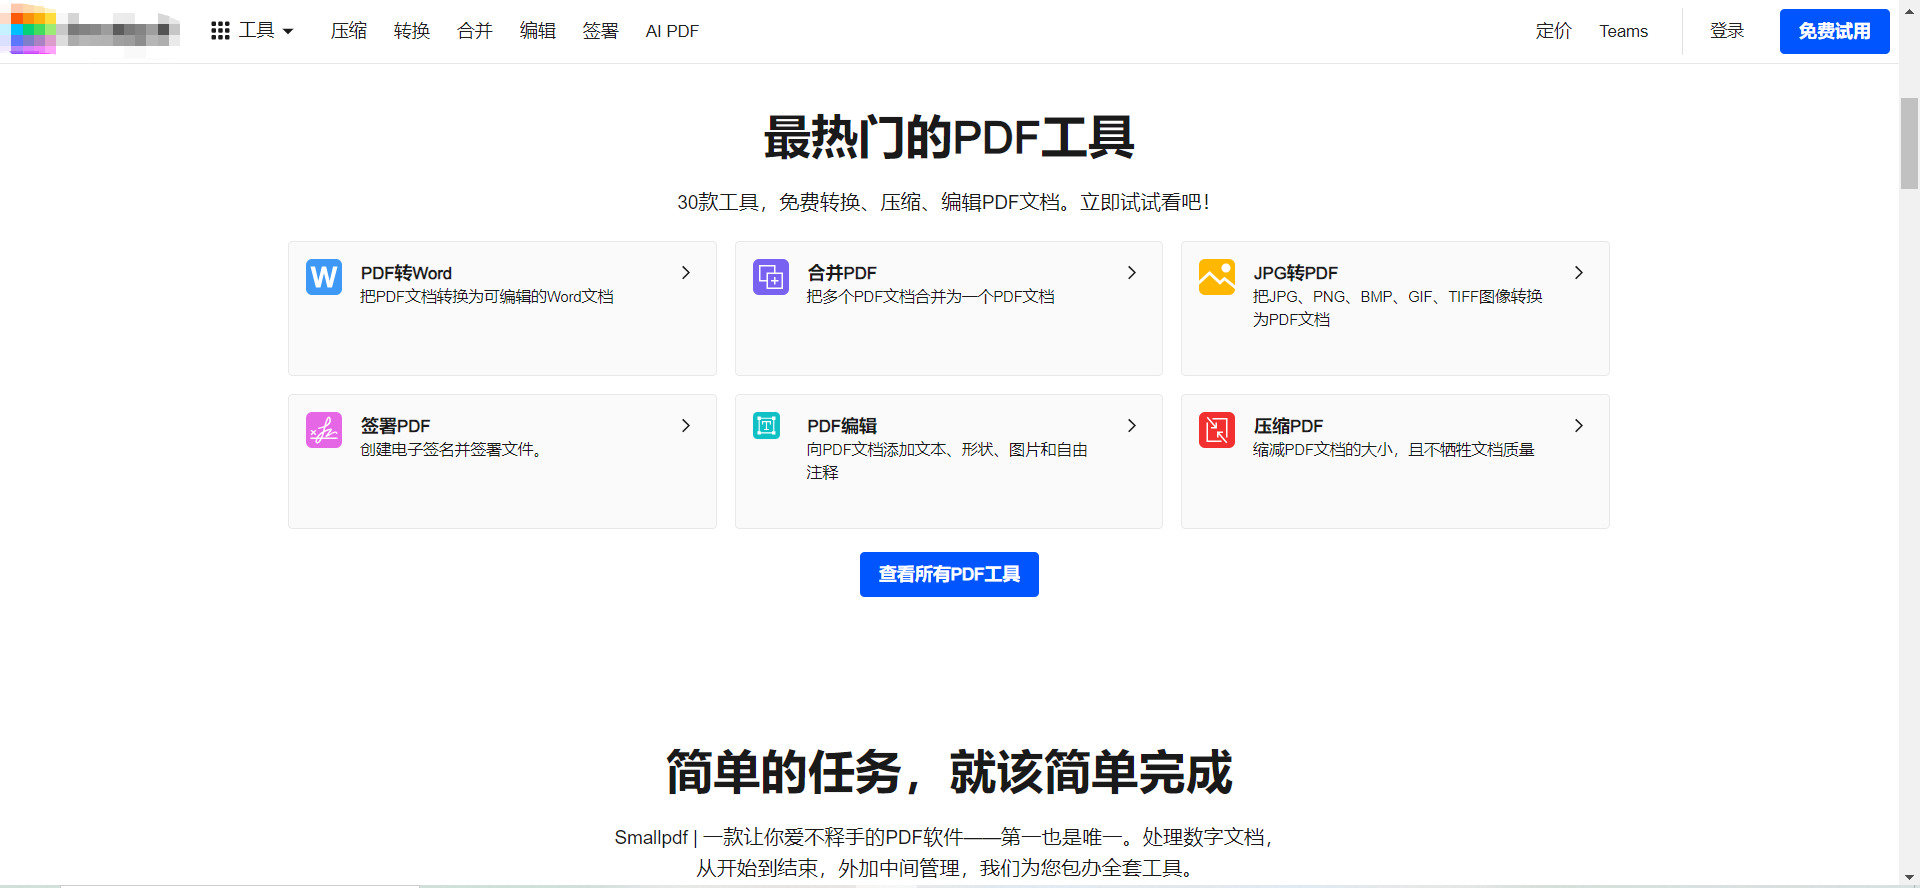Click the arrow on JPG转PDF card

1579,273
